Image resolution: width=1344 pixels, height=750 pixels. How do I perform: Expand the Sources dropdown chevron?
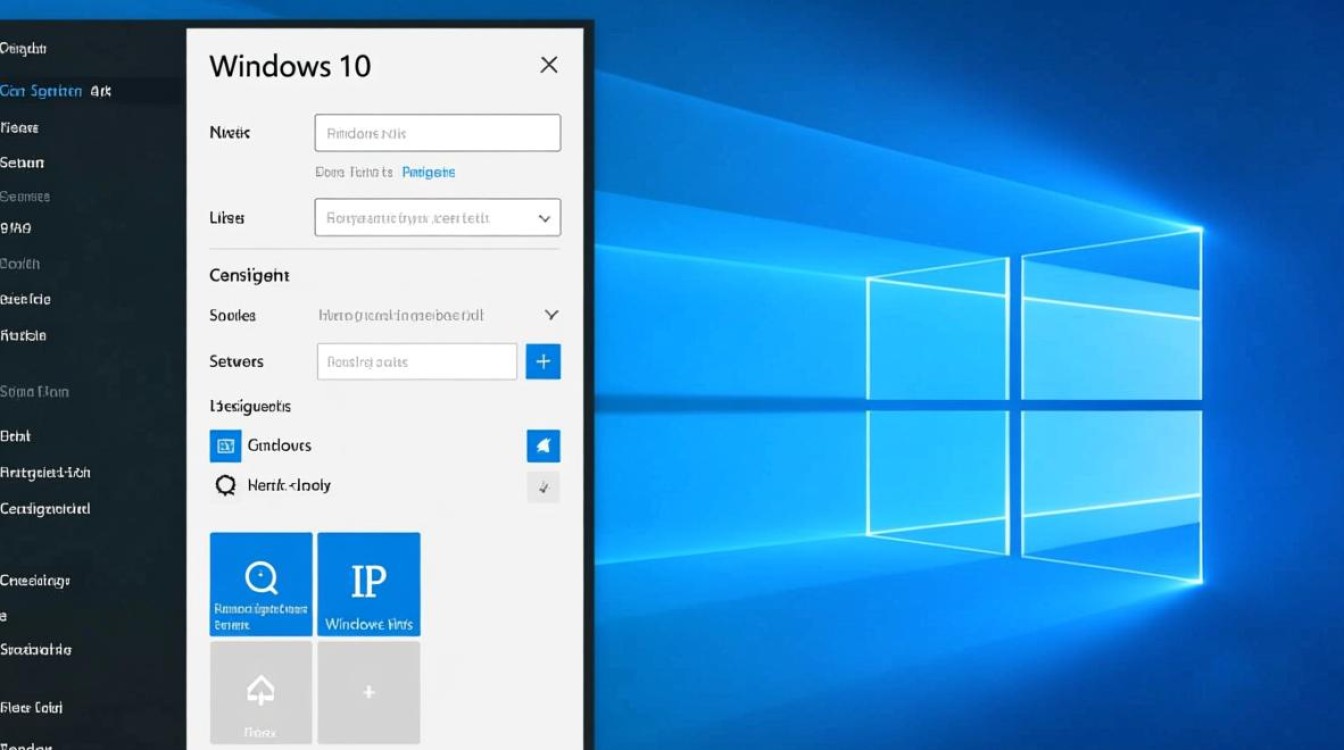[x=551, y=315]
